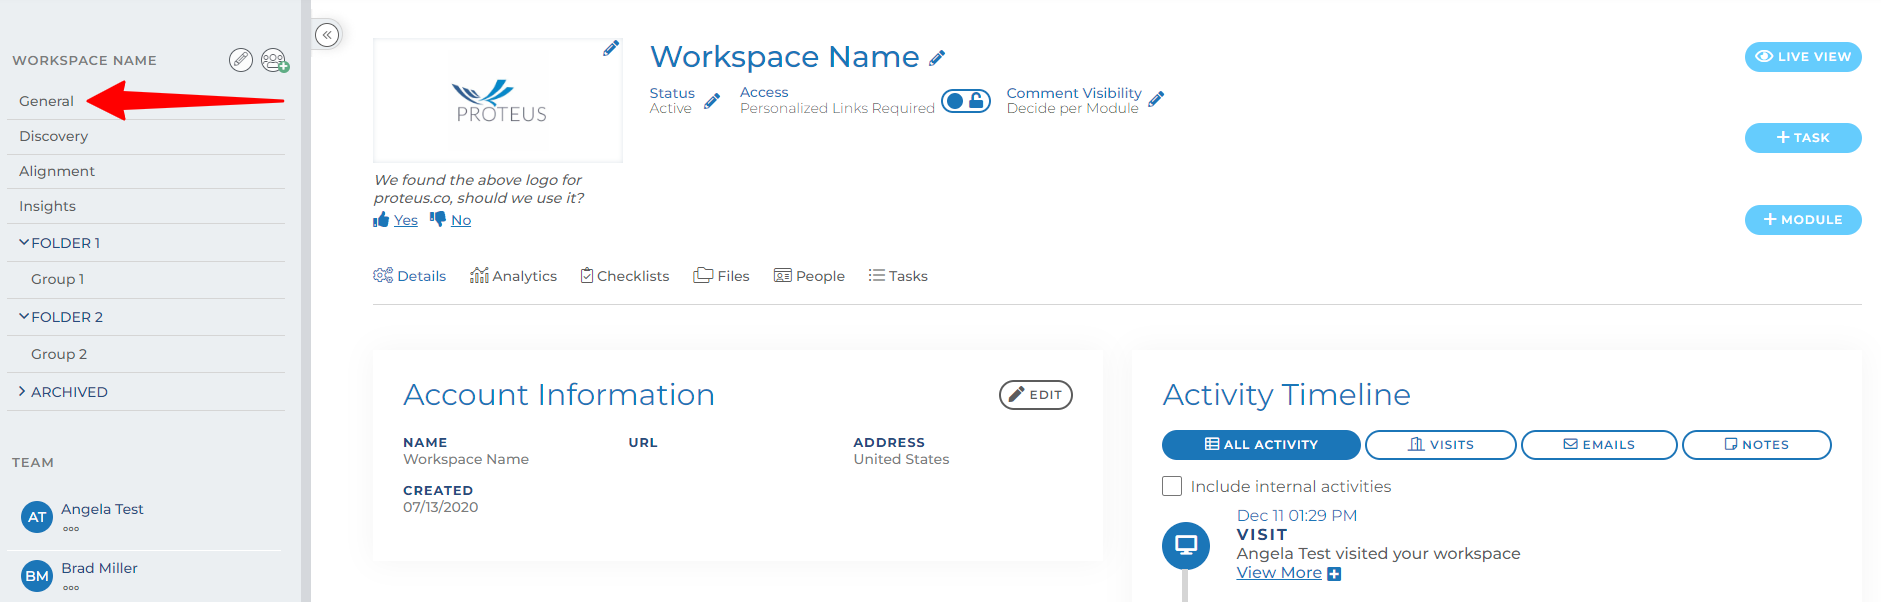Edit Status with the pencil icon
Screen dimensions: 1881x602
[x=712, y=101]
